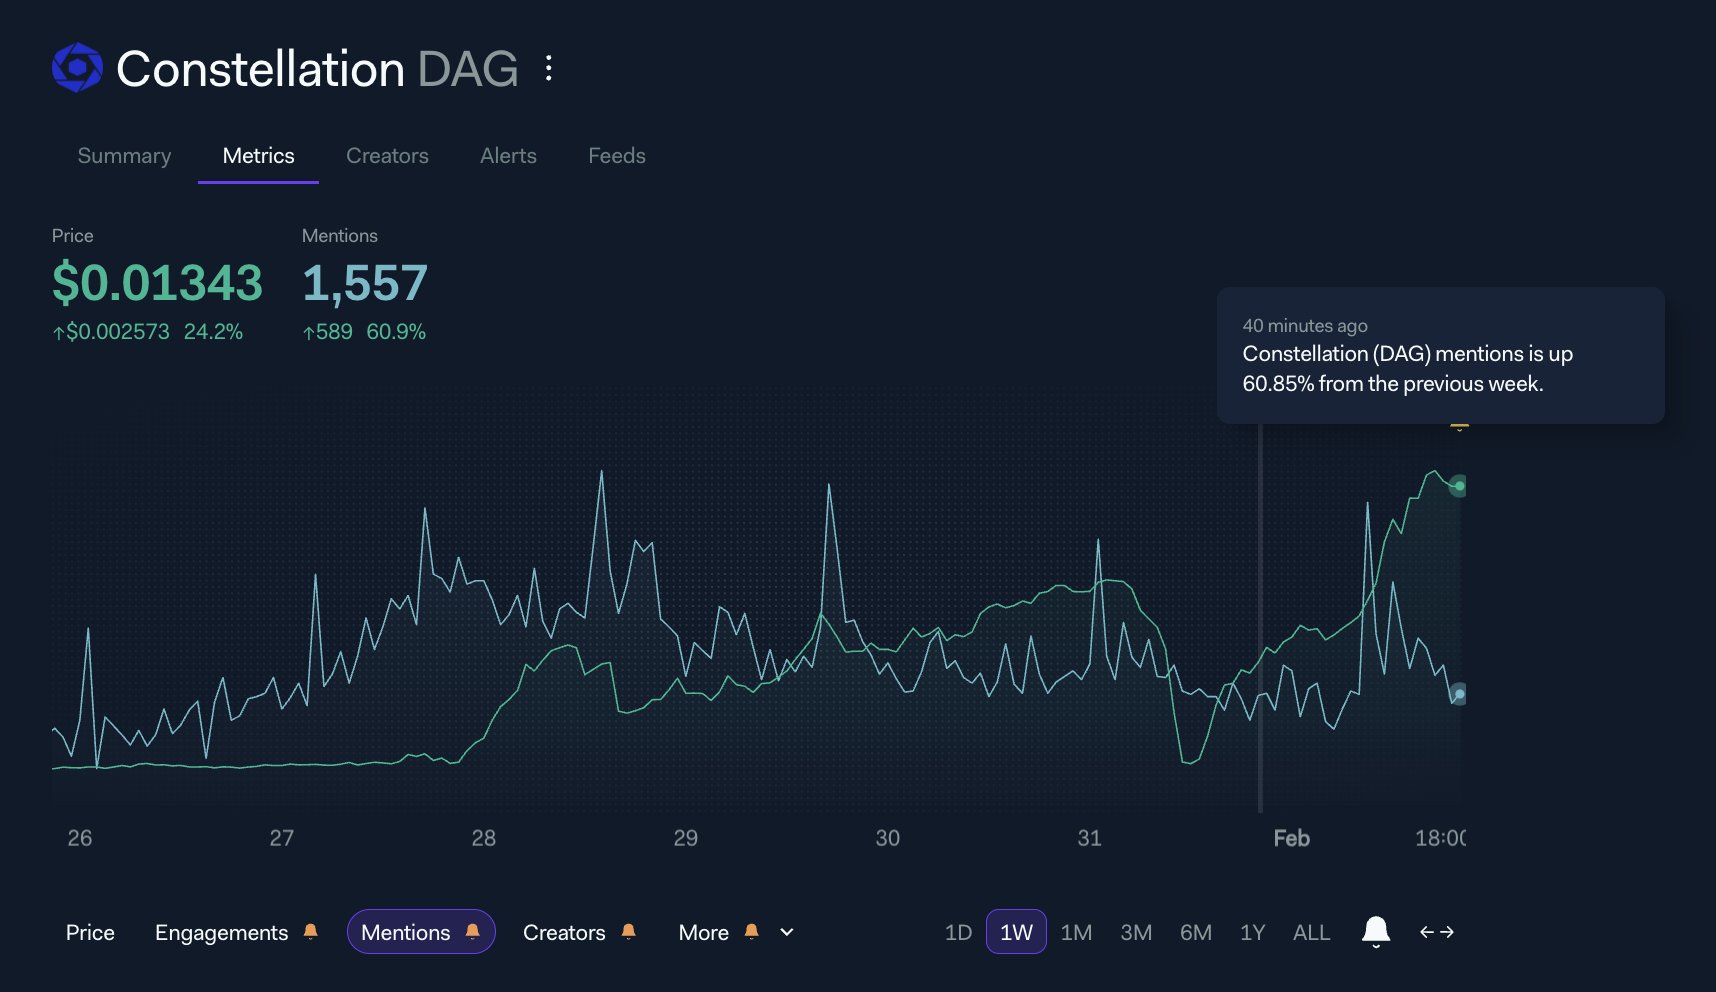Screen dimensions: 1716x992
Task: Select the ALL time range
Action: pyautogui.click(x=1311, y=932)
